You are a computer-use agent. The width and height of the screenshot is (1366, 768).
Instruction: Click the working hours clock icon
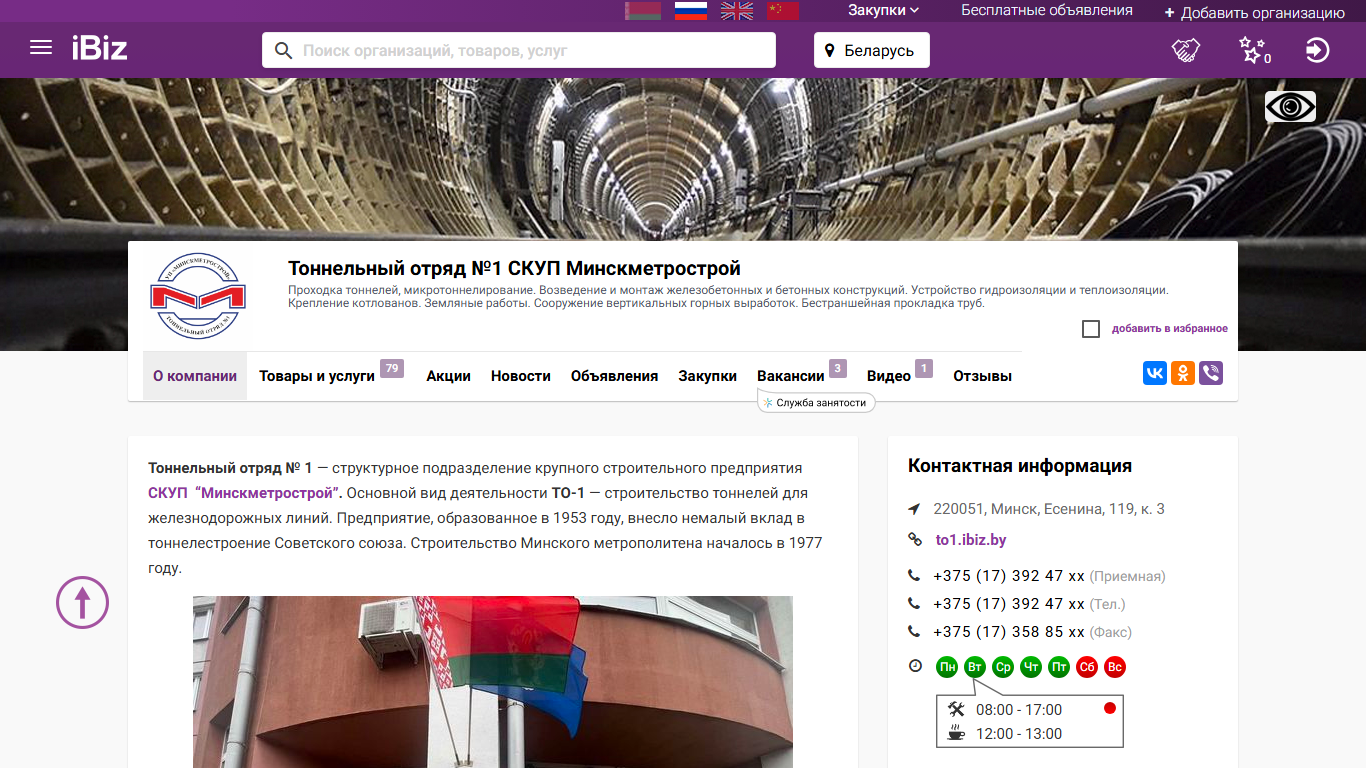pyautogui.click(x=915, y=666)
